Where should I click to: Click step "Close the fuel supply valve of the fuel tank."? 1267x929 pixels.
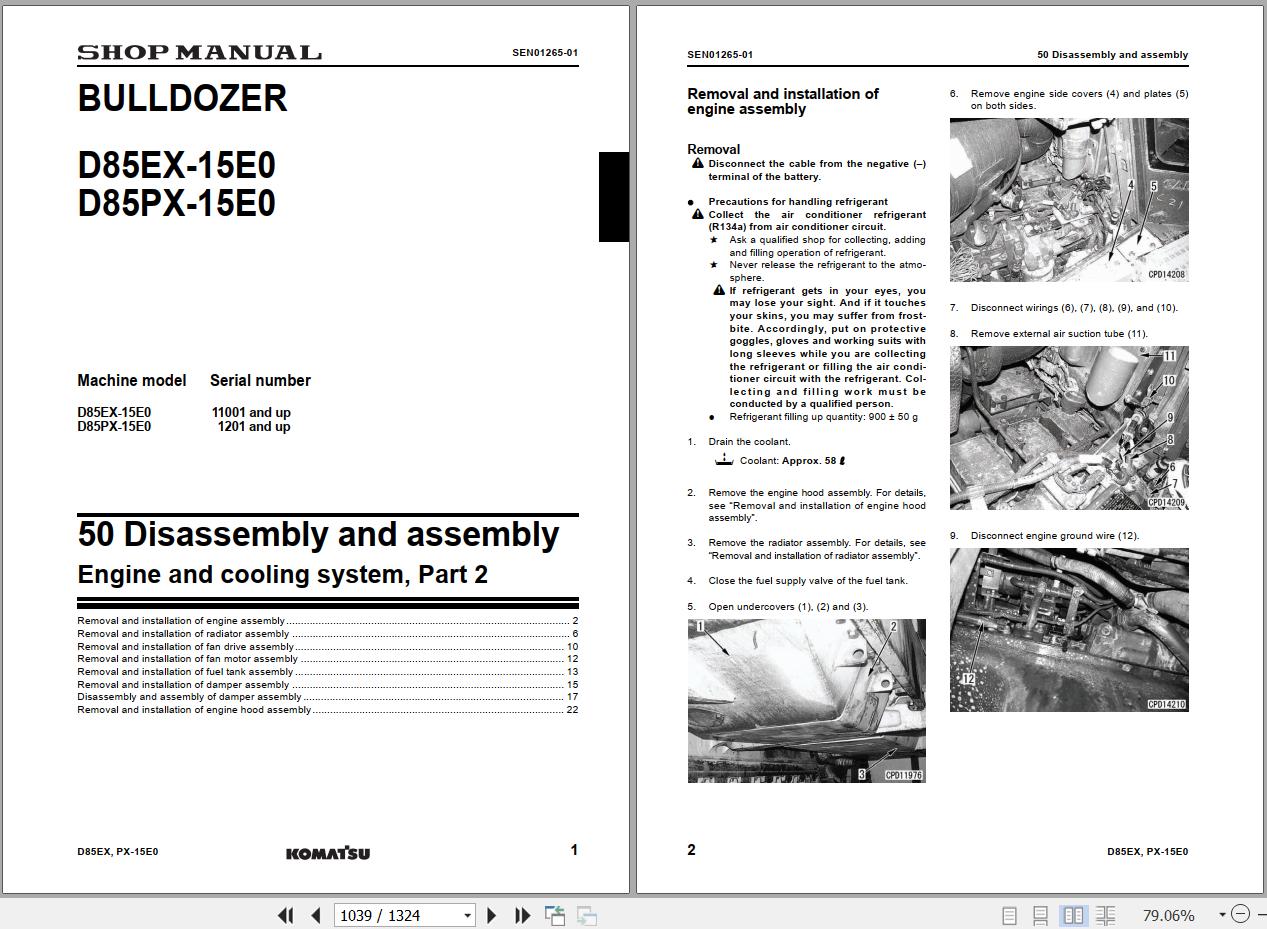[x=808, y=581]
